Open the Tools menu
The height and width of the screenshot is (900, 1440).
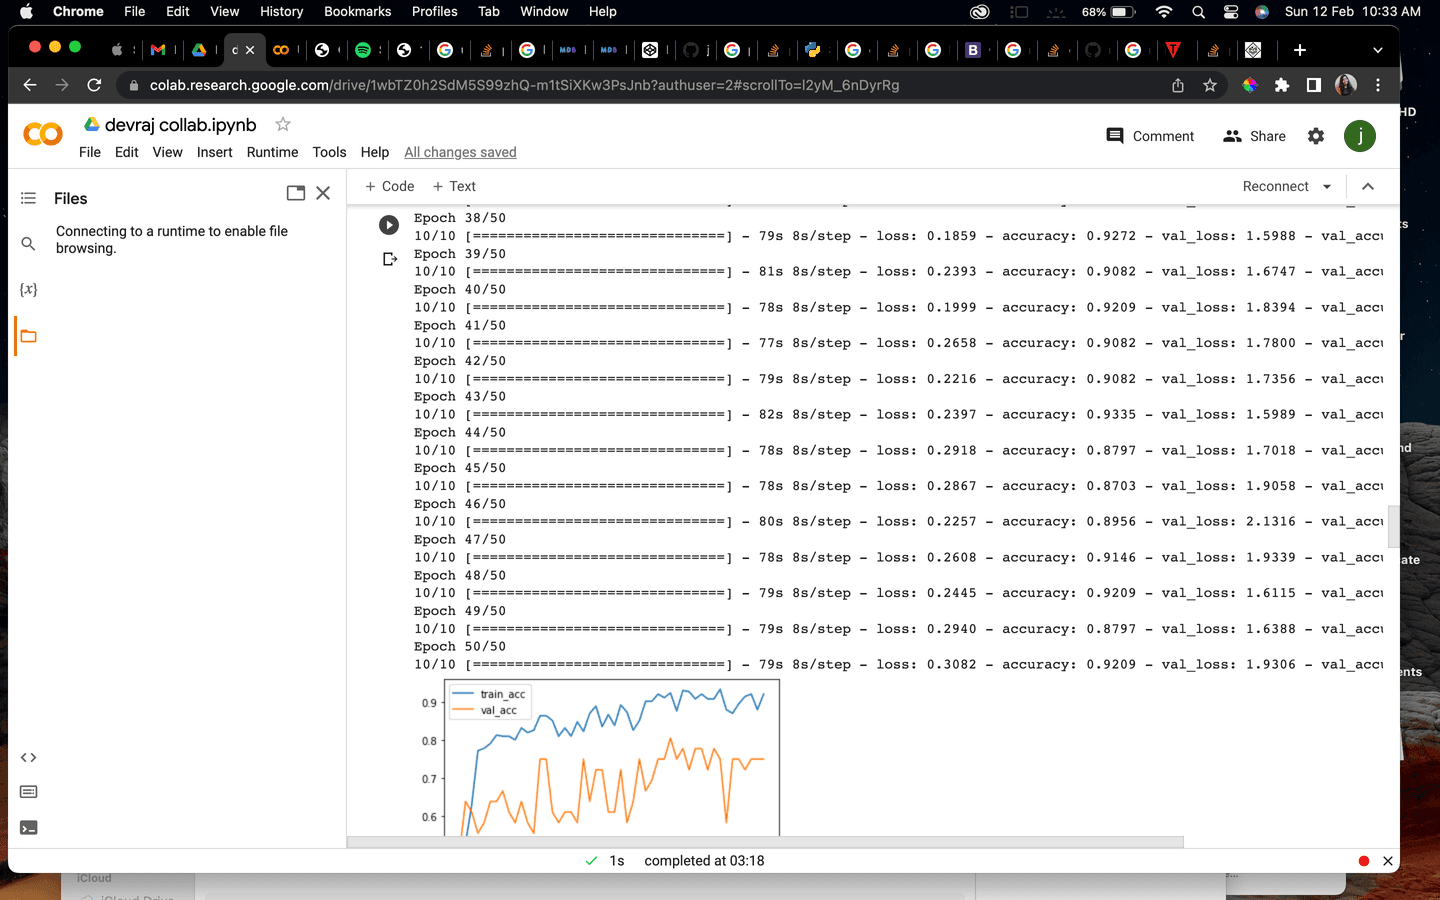click(329, 152)
